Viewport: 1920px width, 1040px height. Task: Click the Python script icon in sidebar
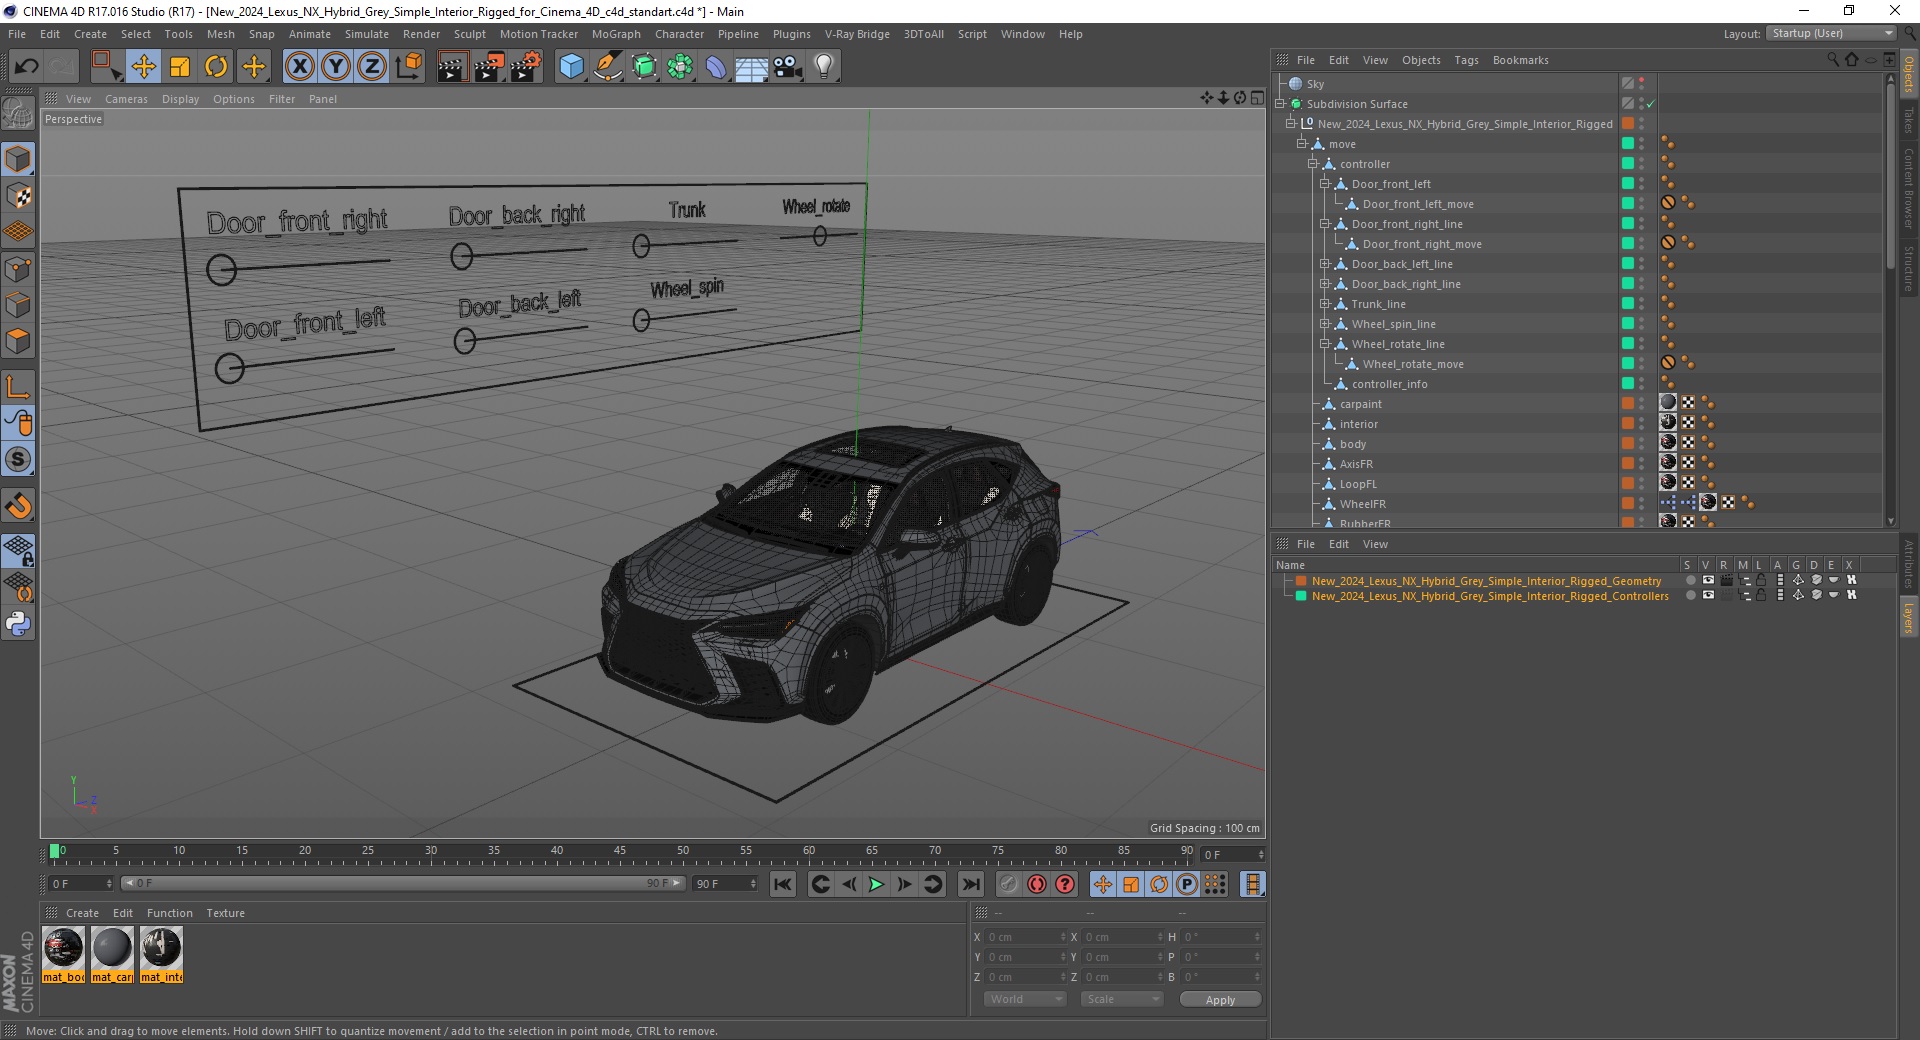pyautogui.click(x=18, y=624)
